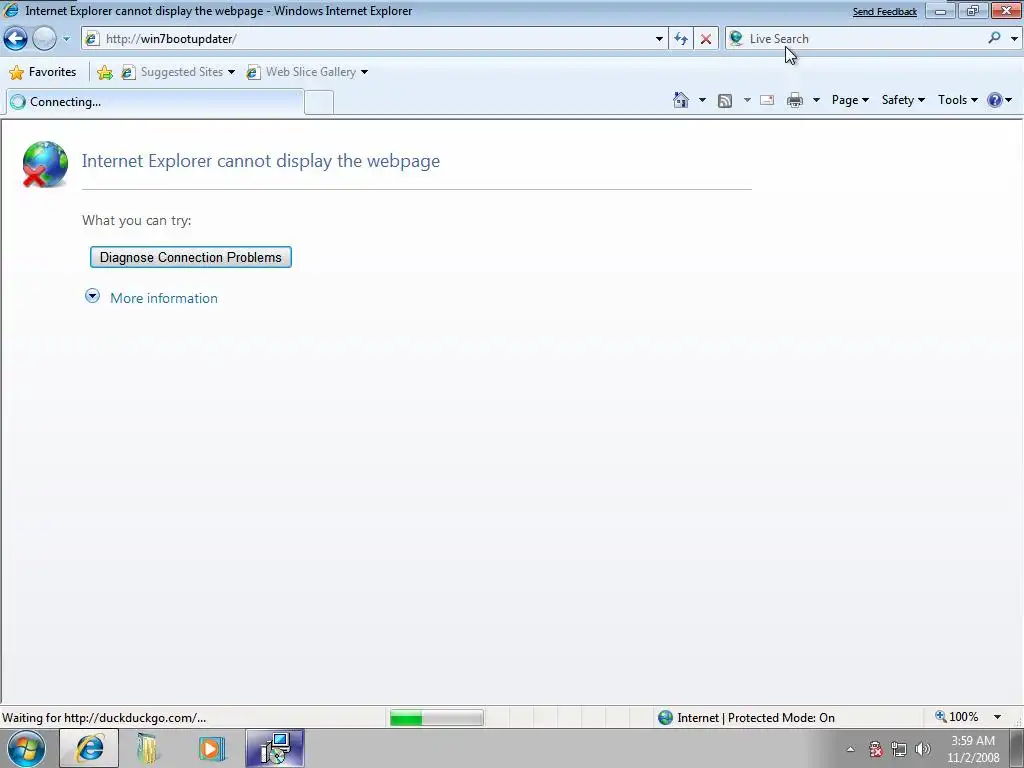This screenshot has width=1024, height=768.
Task: Open the recent pages dropdown arrow
Action: 66,39
